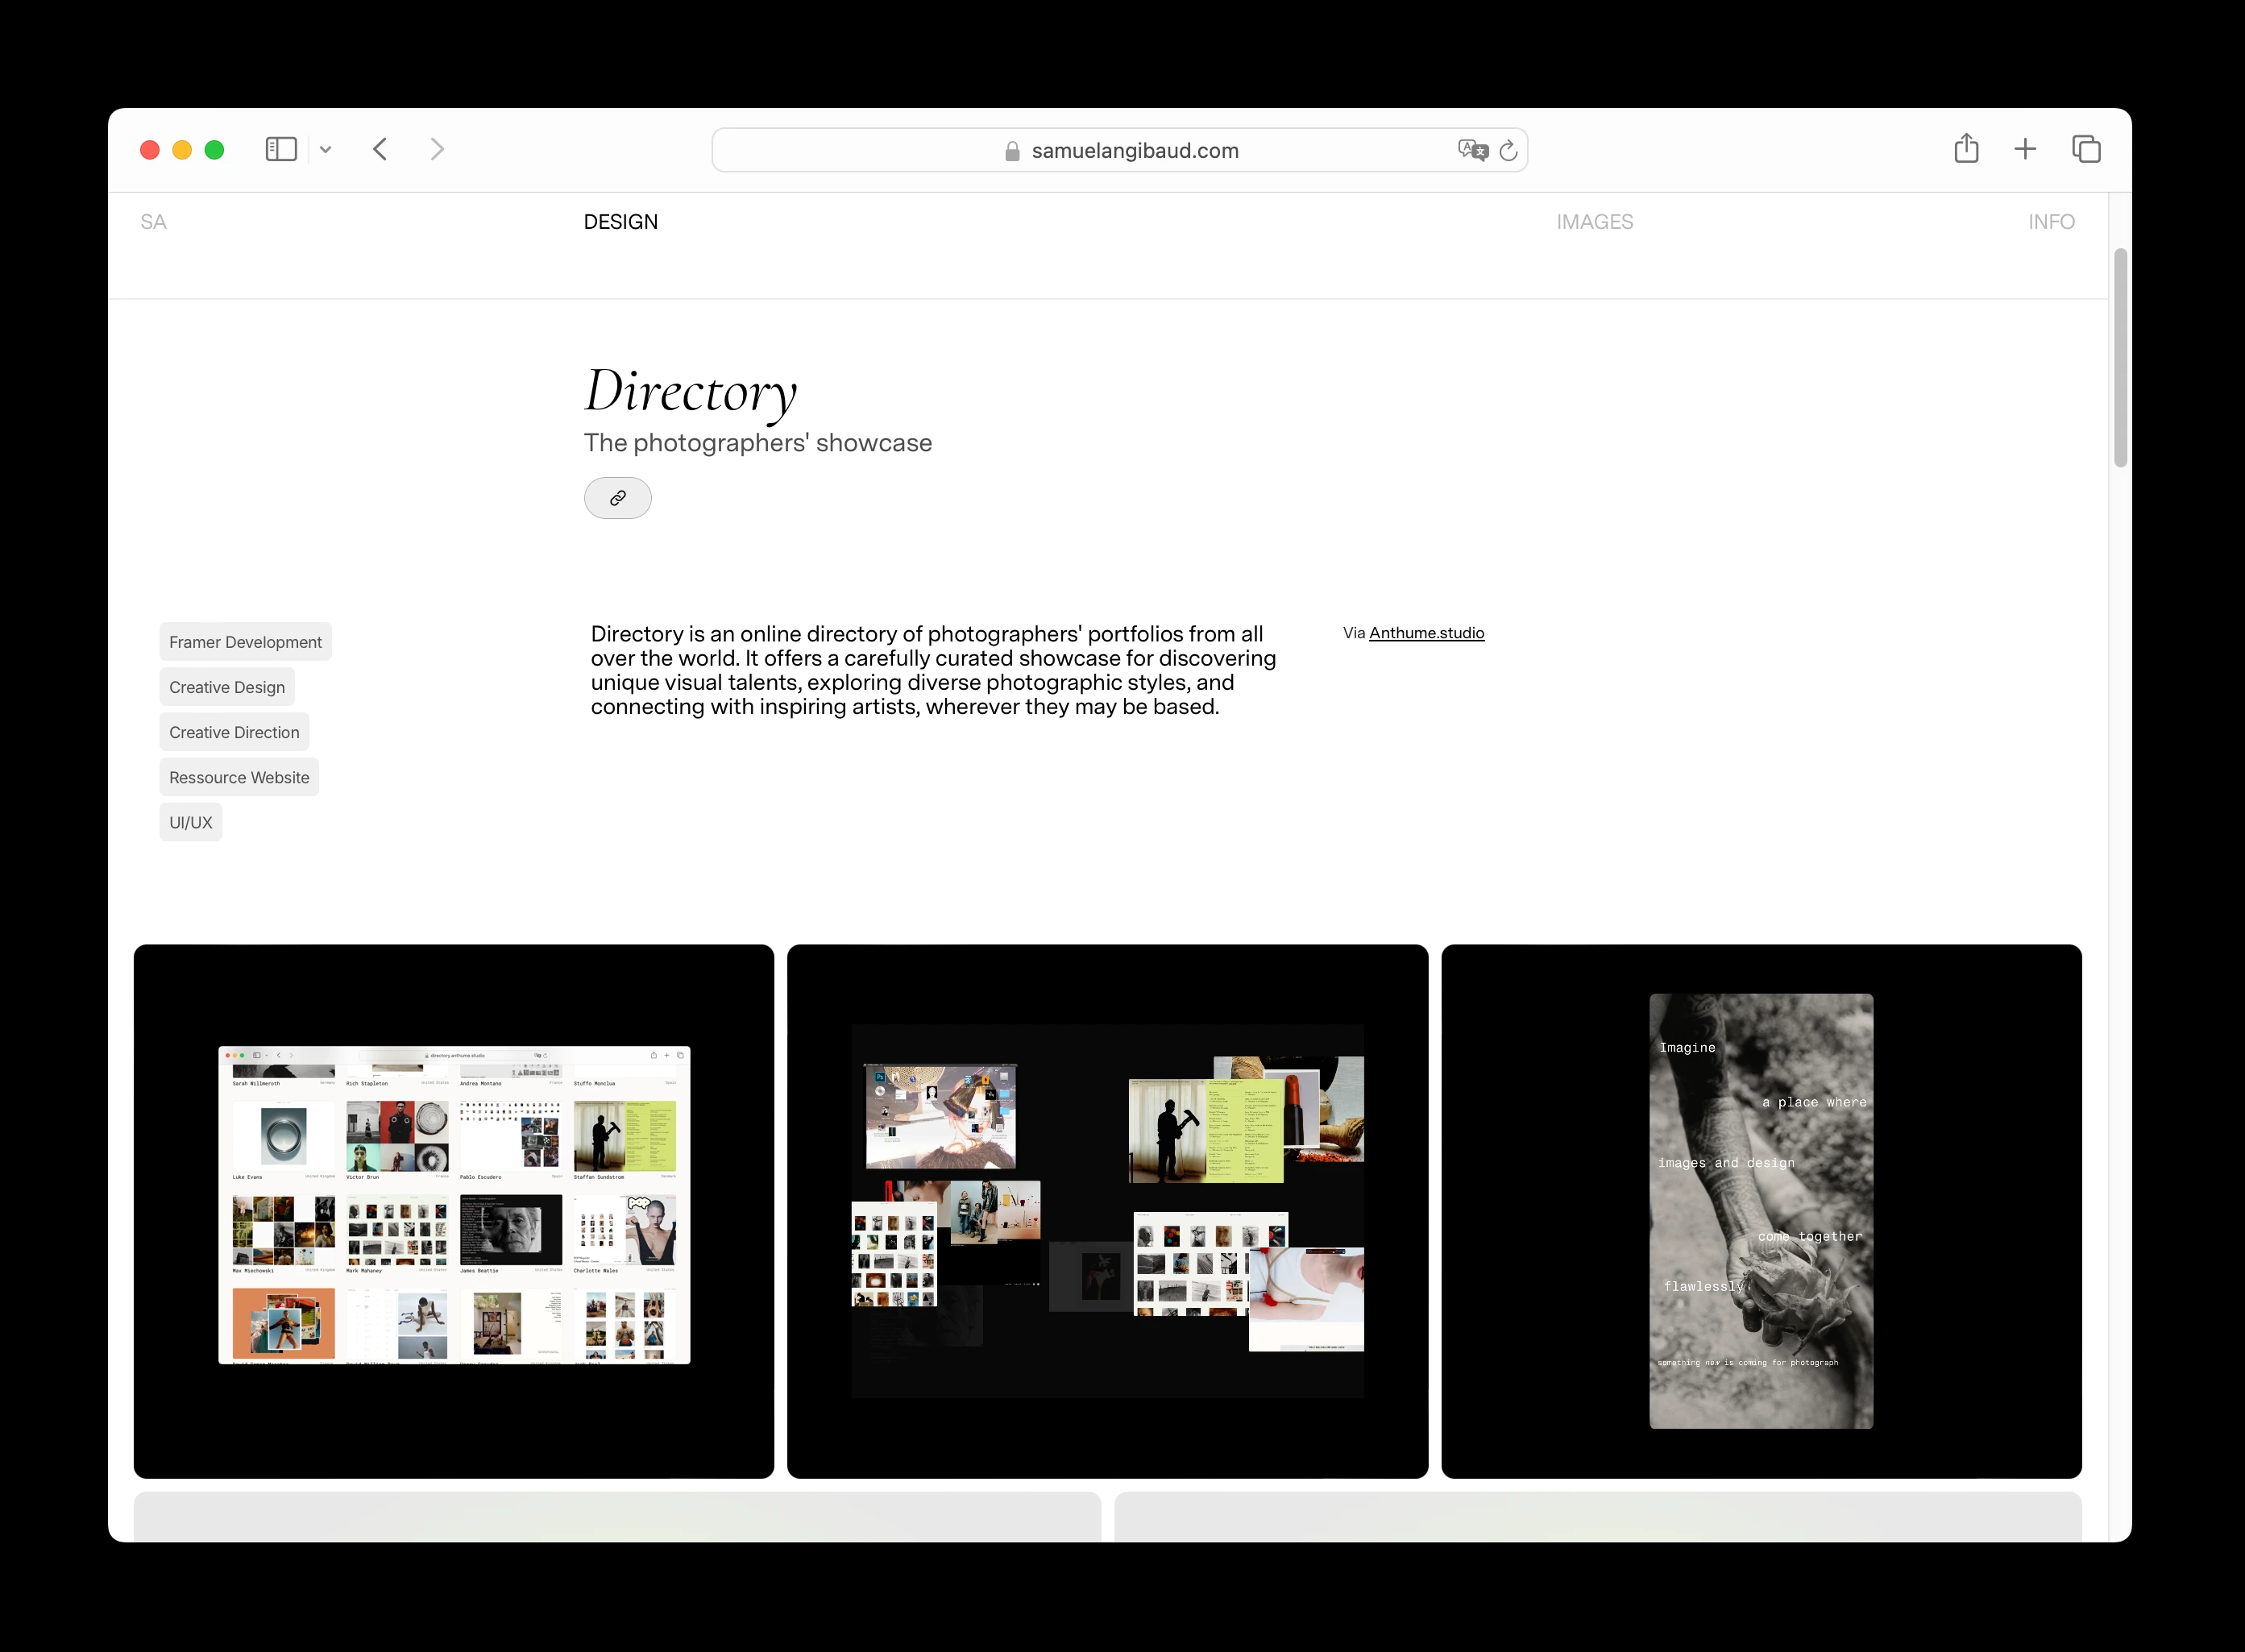
Task: Open the Creative Direction tag
Action: (234, 731)
